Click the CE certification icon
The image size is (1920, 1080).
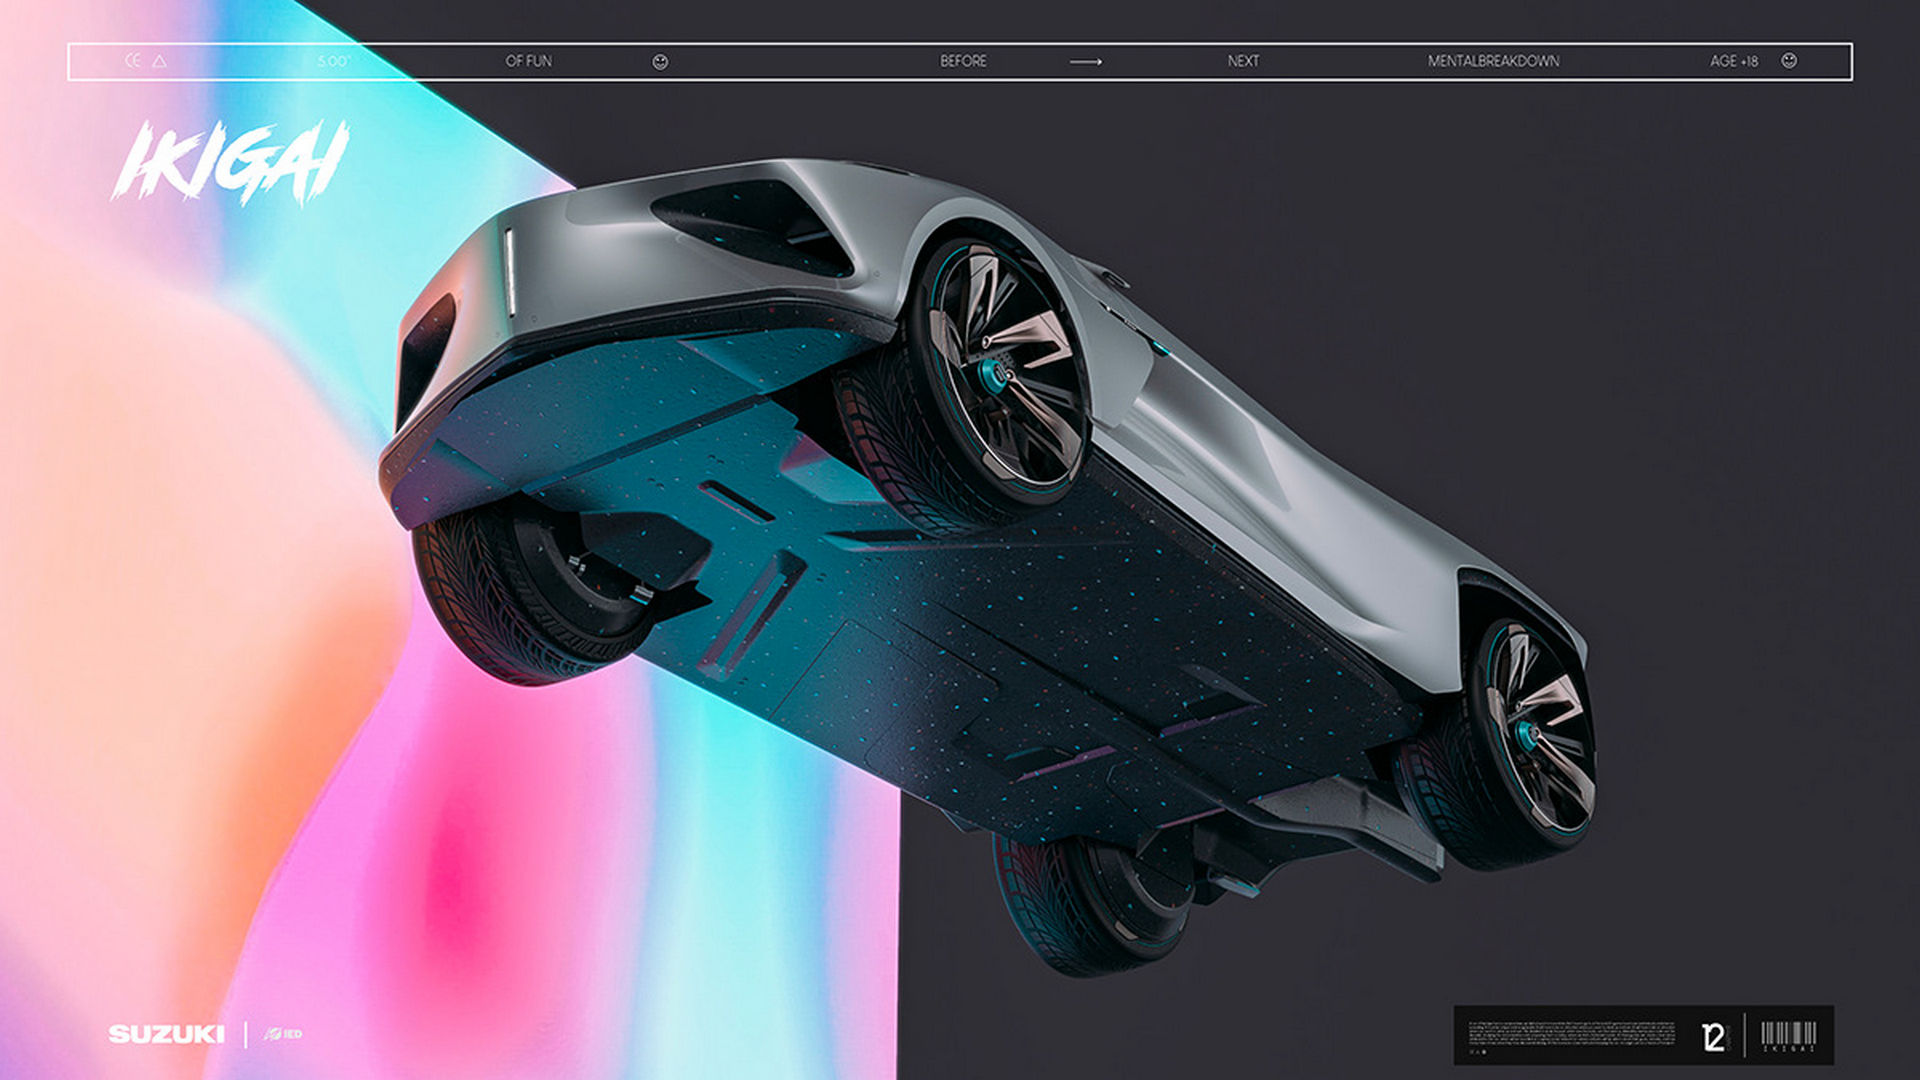(133, 61)
